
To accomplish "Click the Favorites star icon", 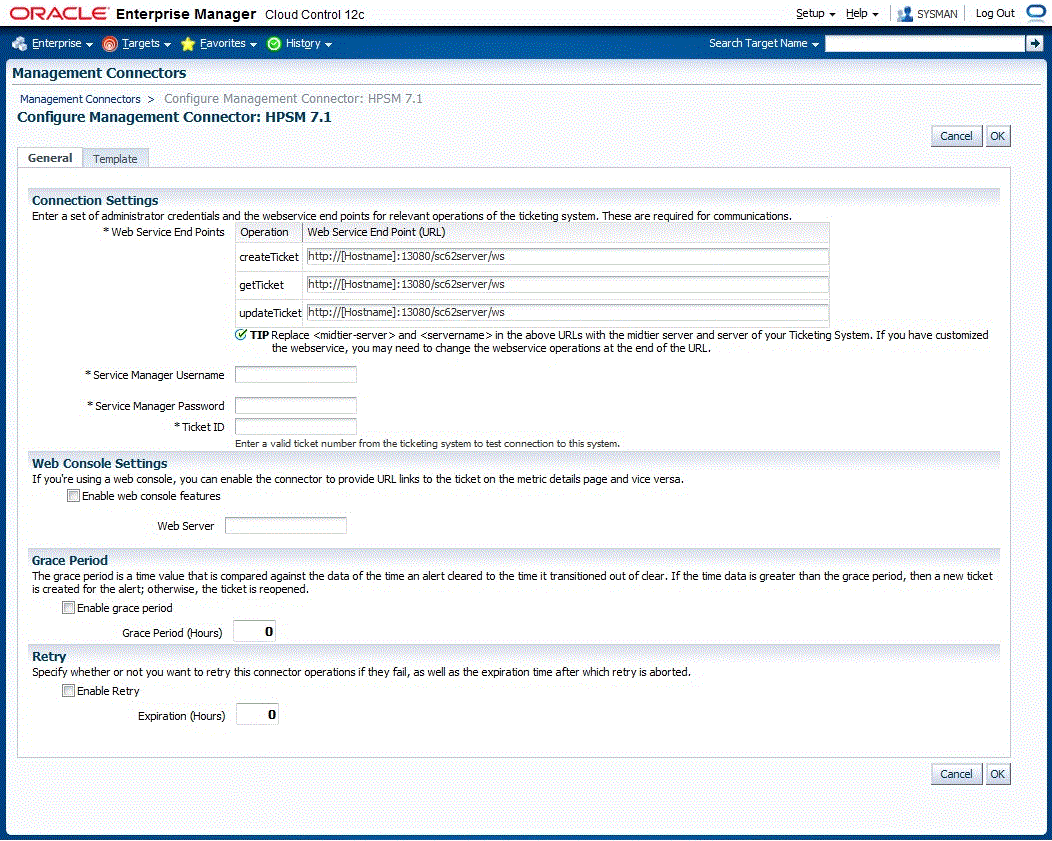I will [188, 44].
